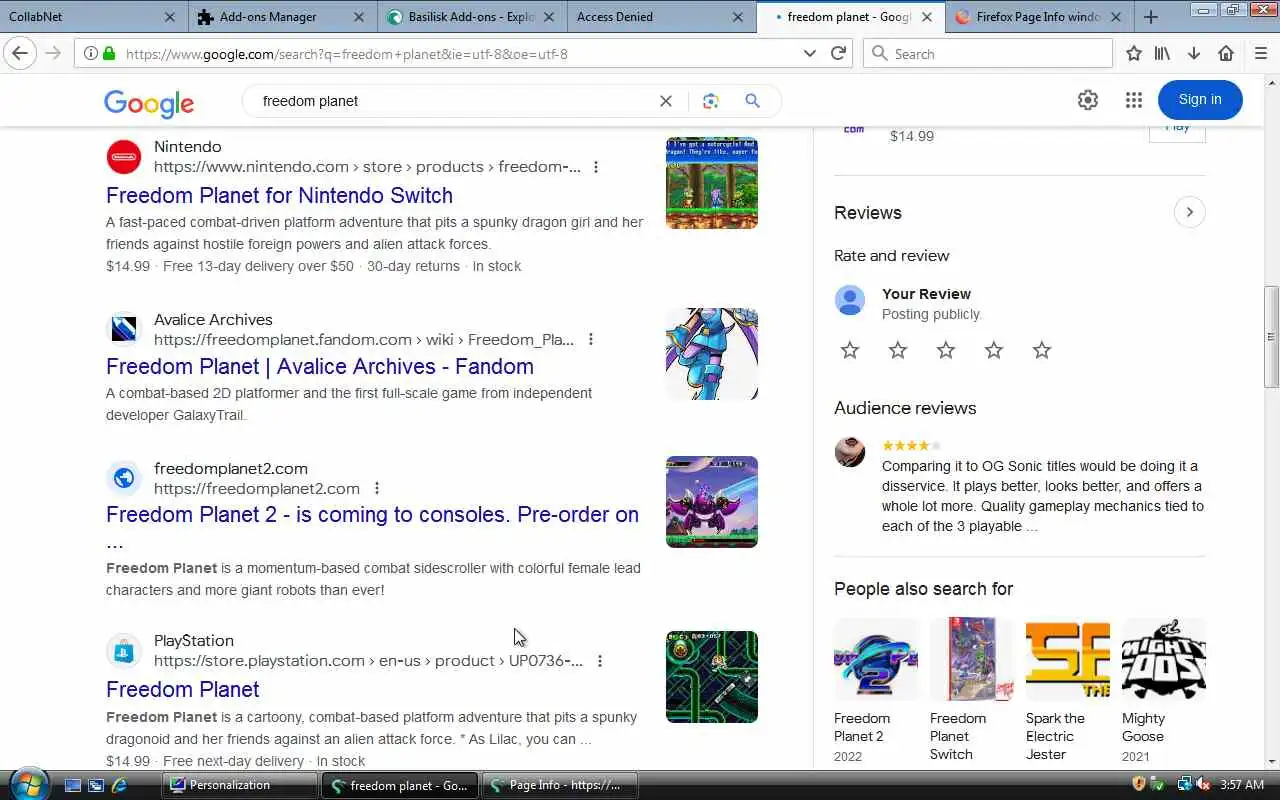Open Freedom Planet for Nintendo Switch link

coord(279,195)
